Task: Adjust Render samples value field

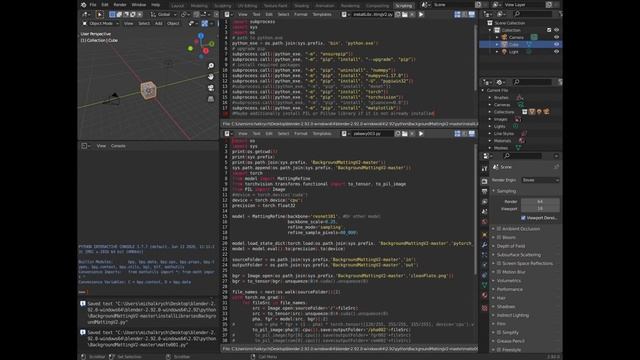Action: (540, 202)
